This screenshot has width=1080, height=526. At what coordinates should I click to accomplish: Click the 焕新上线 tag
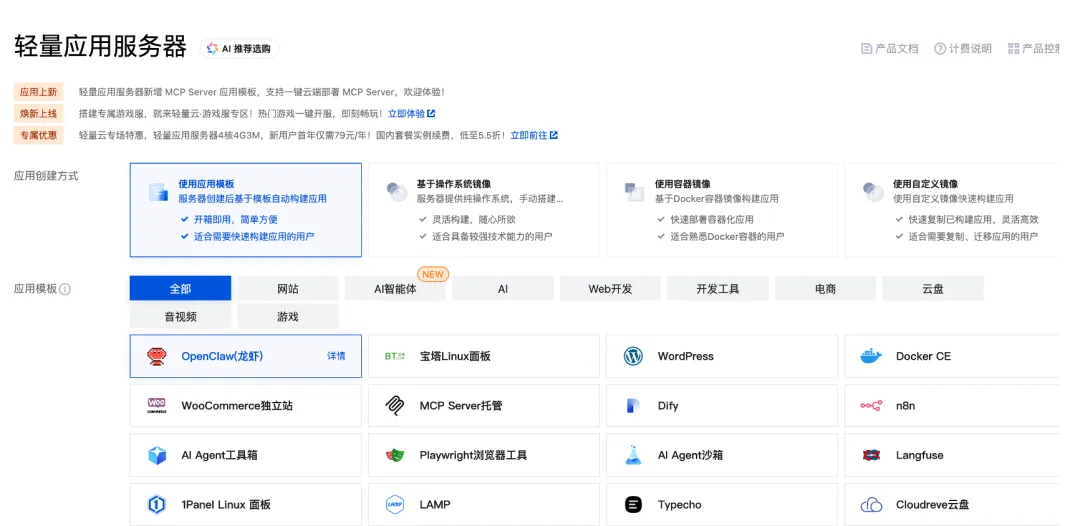pyautogui.click(x=39, y=114)
